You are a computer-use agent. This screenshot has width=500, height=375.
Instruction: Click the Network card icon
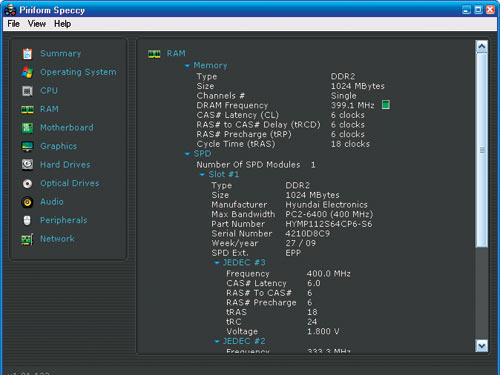[27, 239]
